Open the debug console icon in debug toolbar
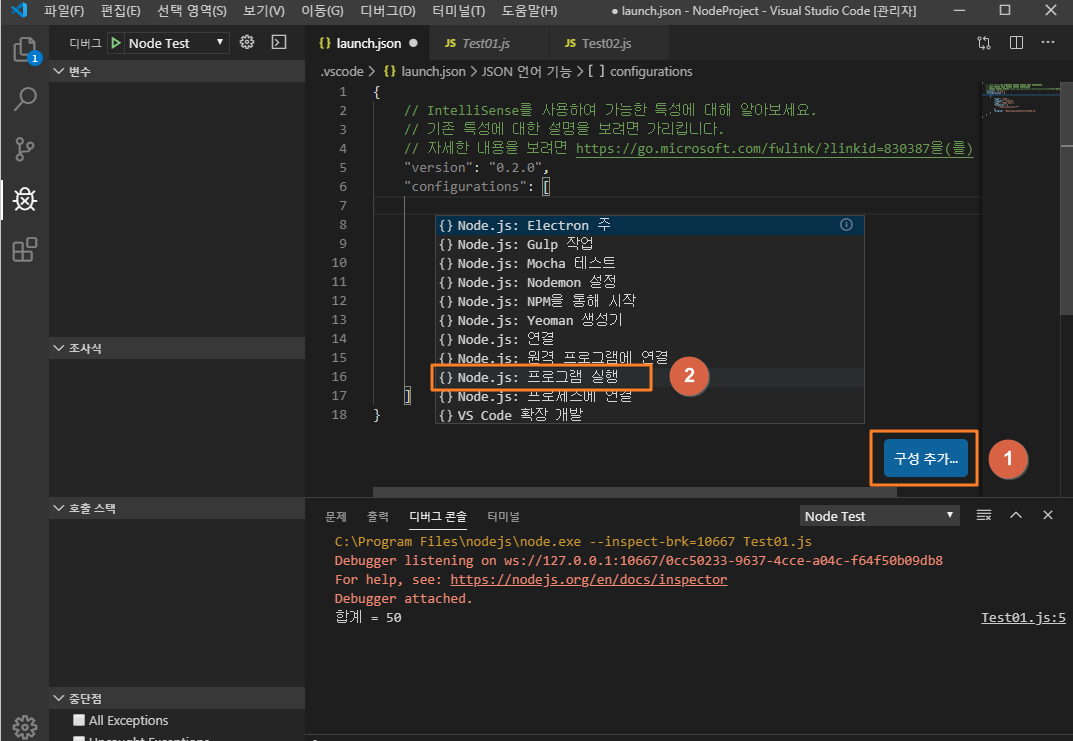The height and width of the screenshot is (741, 1073). pyautogui.click(x=279, y=42)
